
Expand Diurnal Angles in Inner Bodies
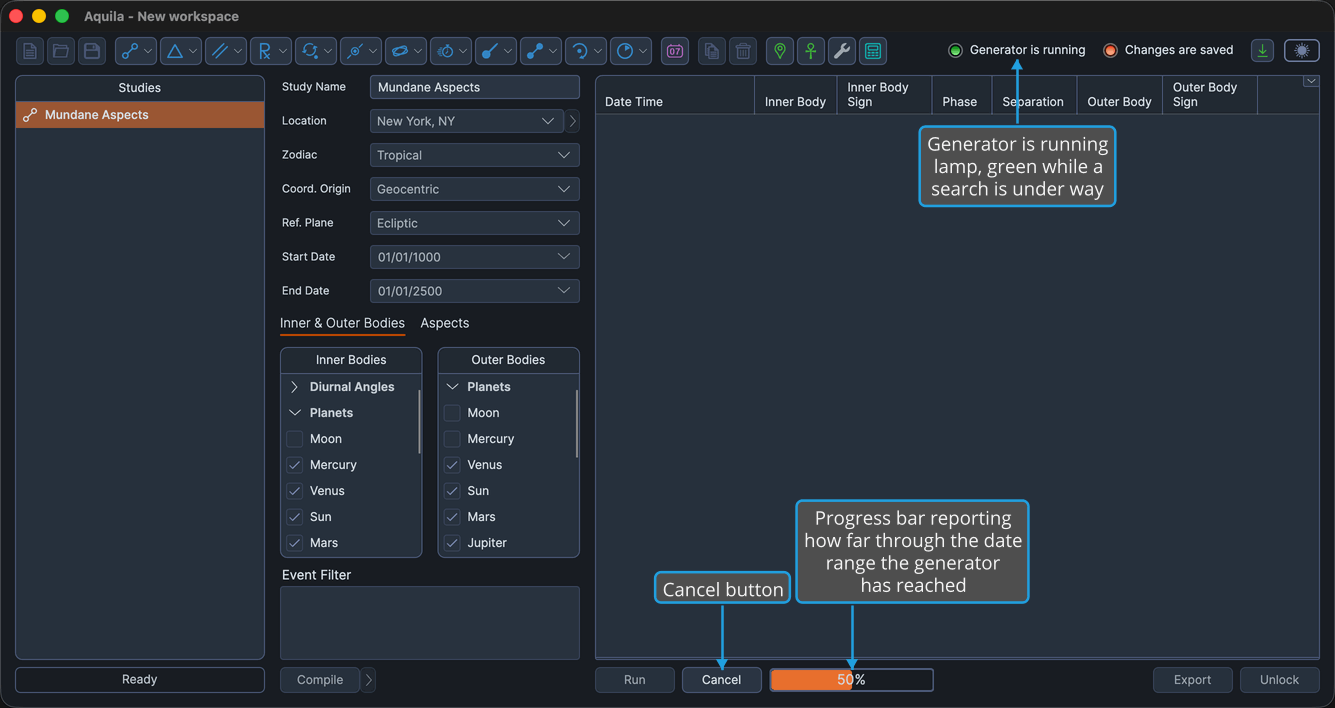[x=295, y=387]
